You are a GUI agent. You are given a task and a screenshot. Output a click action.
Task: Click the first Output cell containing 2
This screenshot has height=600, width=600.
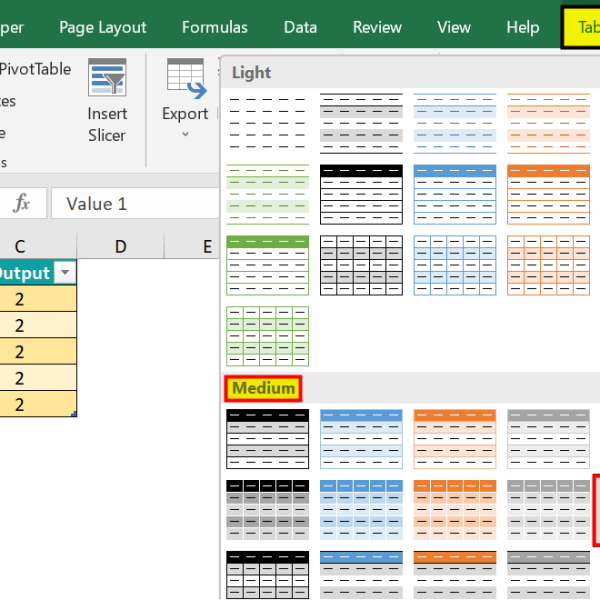click(x=38, y=299)
